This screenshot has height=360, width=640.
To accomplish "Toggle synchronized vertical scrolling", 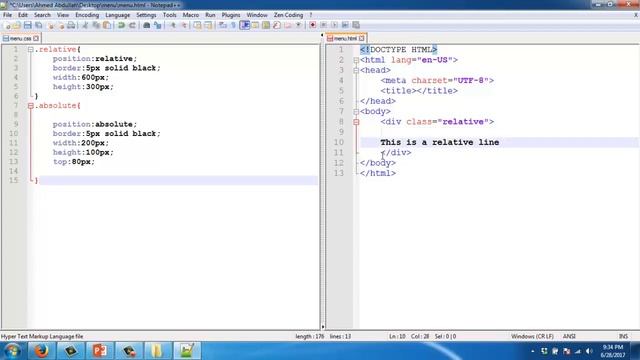I will [x=198, y=25].
